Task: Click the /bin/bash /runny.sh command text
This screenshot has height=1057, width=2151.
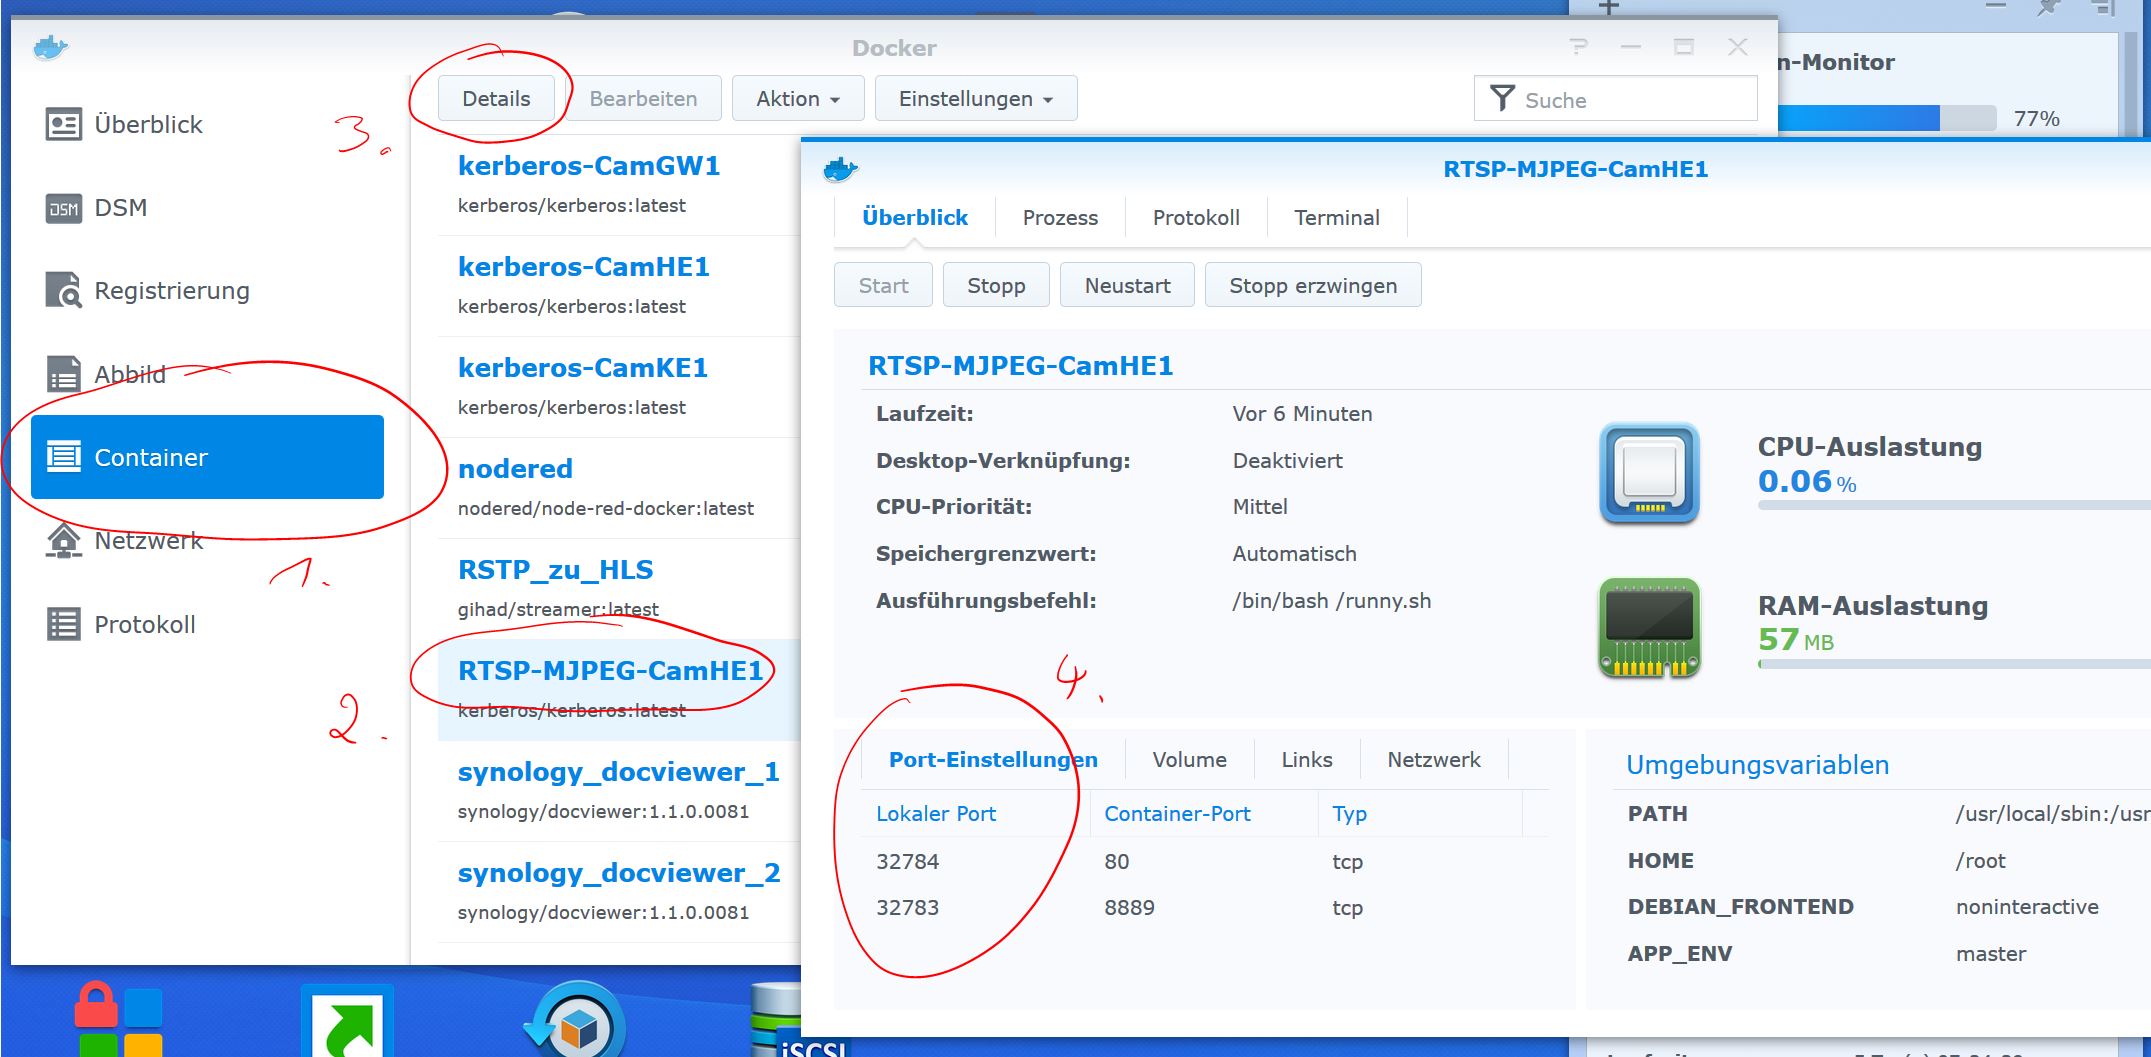Action: tap(1331, 600)
